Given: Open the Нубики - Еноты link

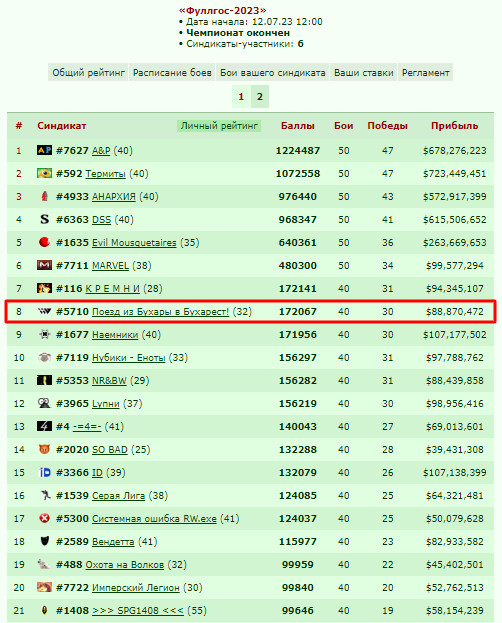Looking at the screenshot, I should coord(128,358).
